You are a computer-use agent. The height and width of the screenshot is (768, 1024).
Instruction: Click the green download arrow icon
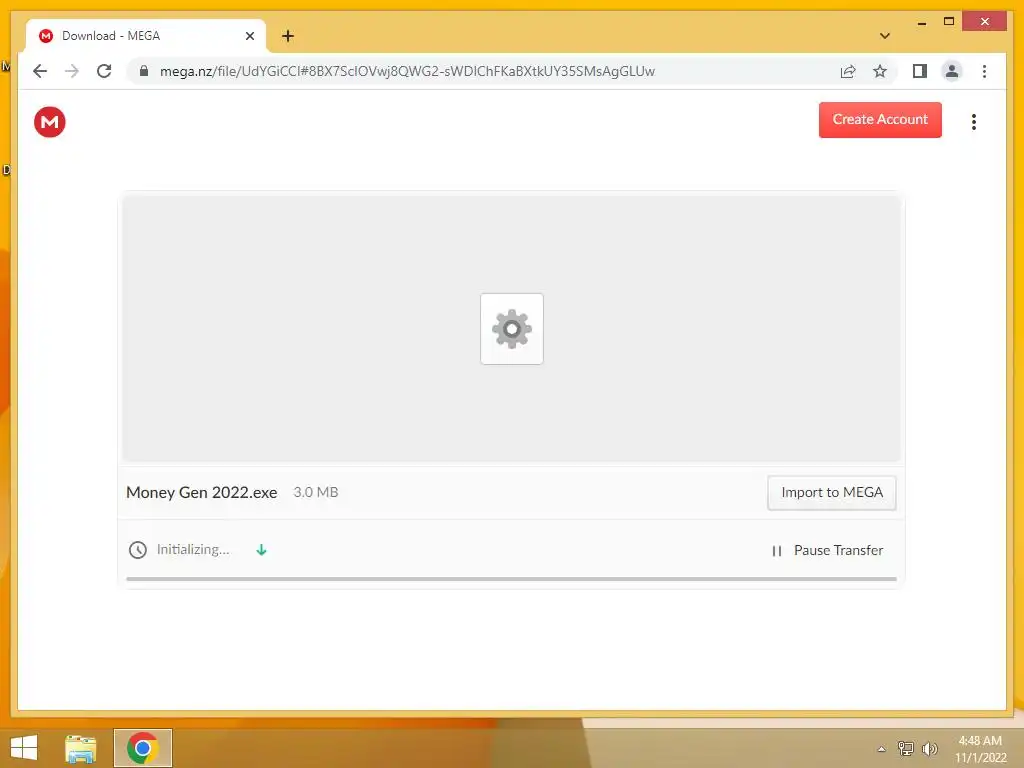click(261, 550)
